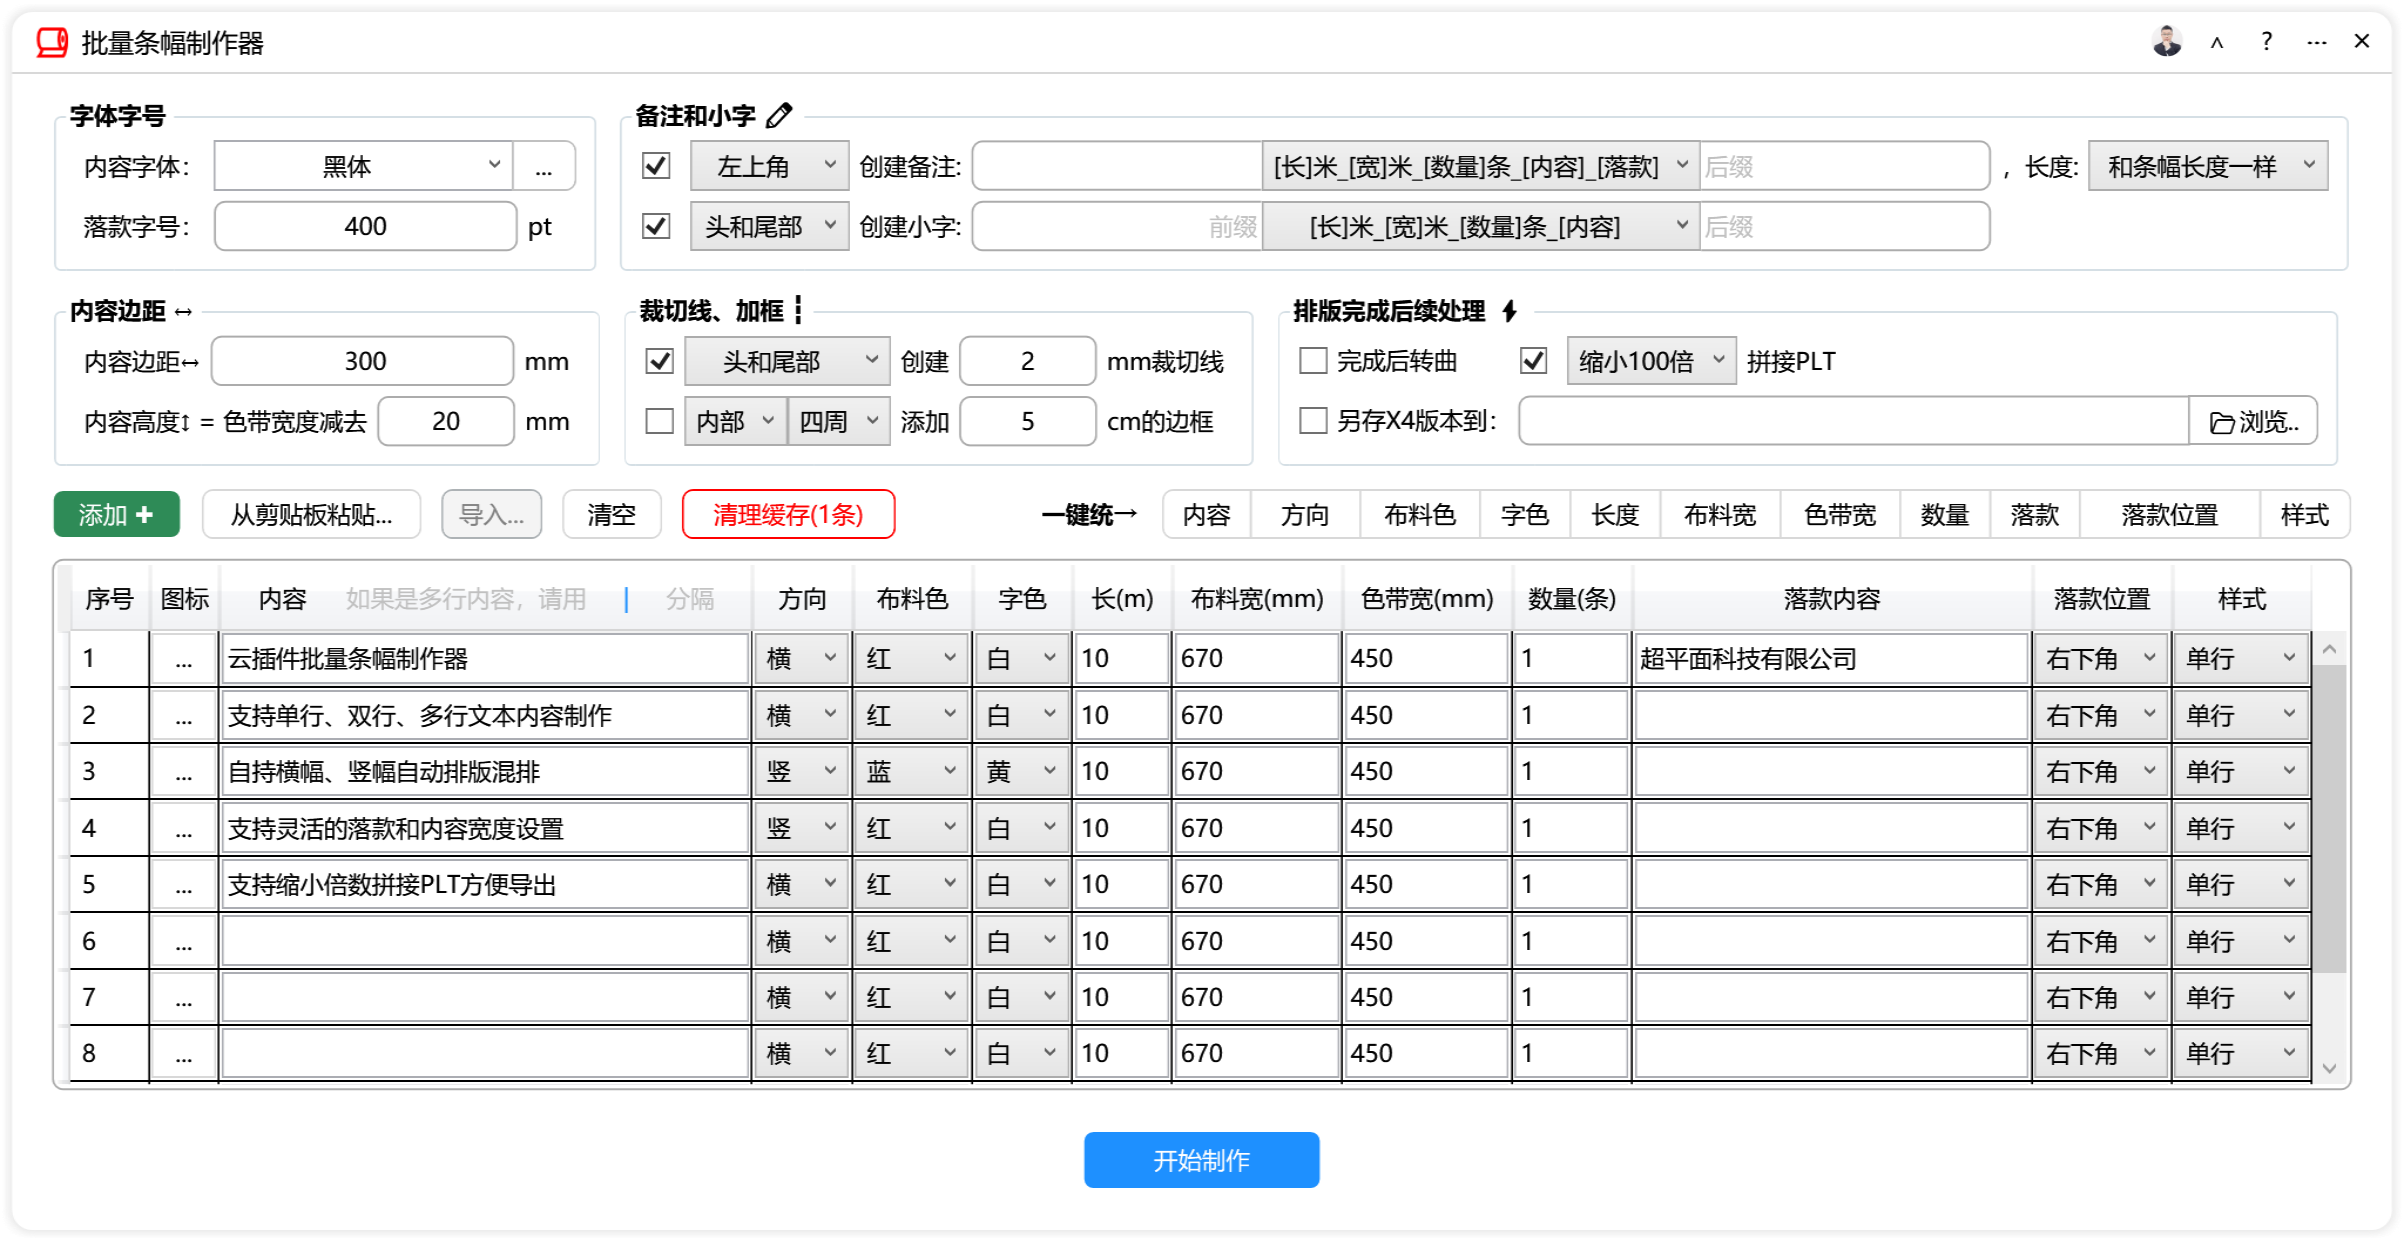Open row 2 样式 单行 dropdown

click(x=2240, y=716)
